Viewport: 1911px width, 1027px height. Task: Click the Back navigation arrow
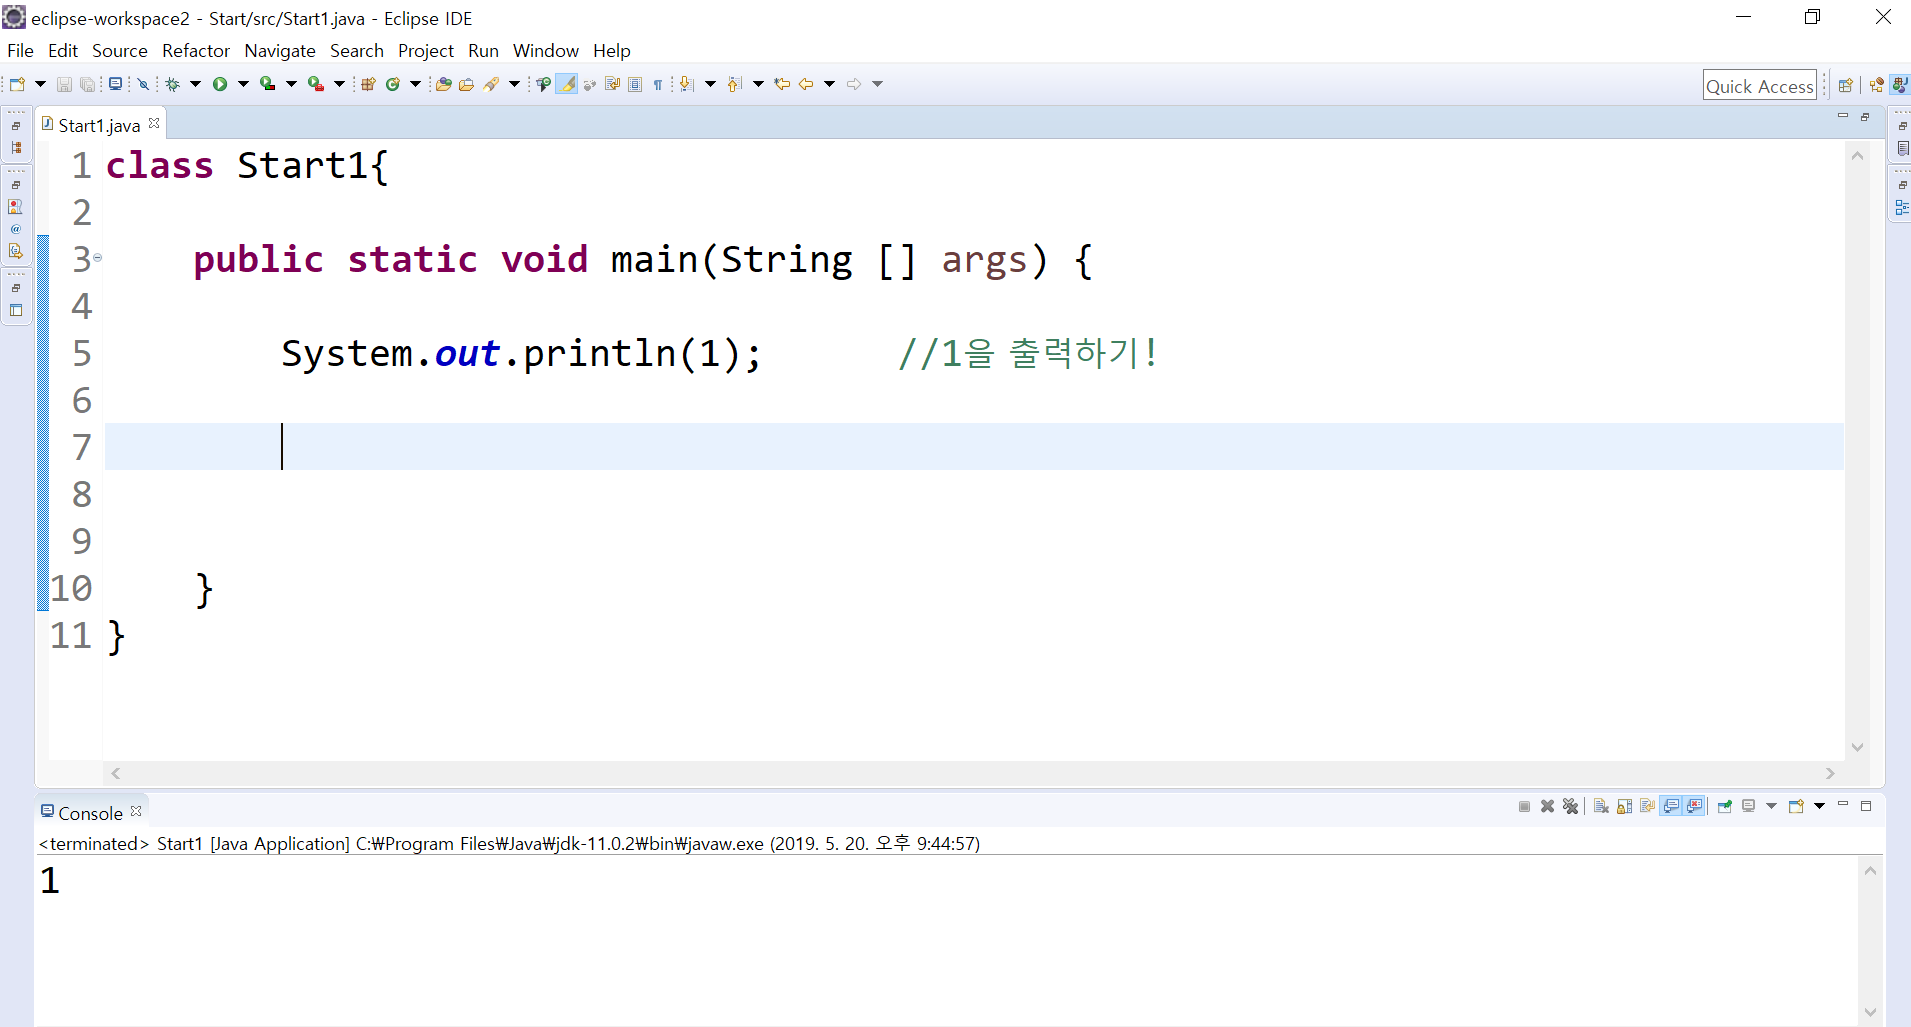click(806, 84)
